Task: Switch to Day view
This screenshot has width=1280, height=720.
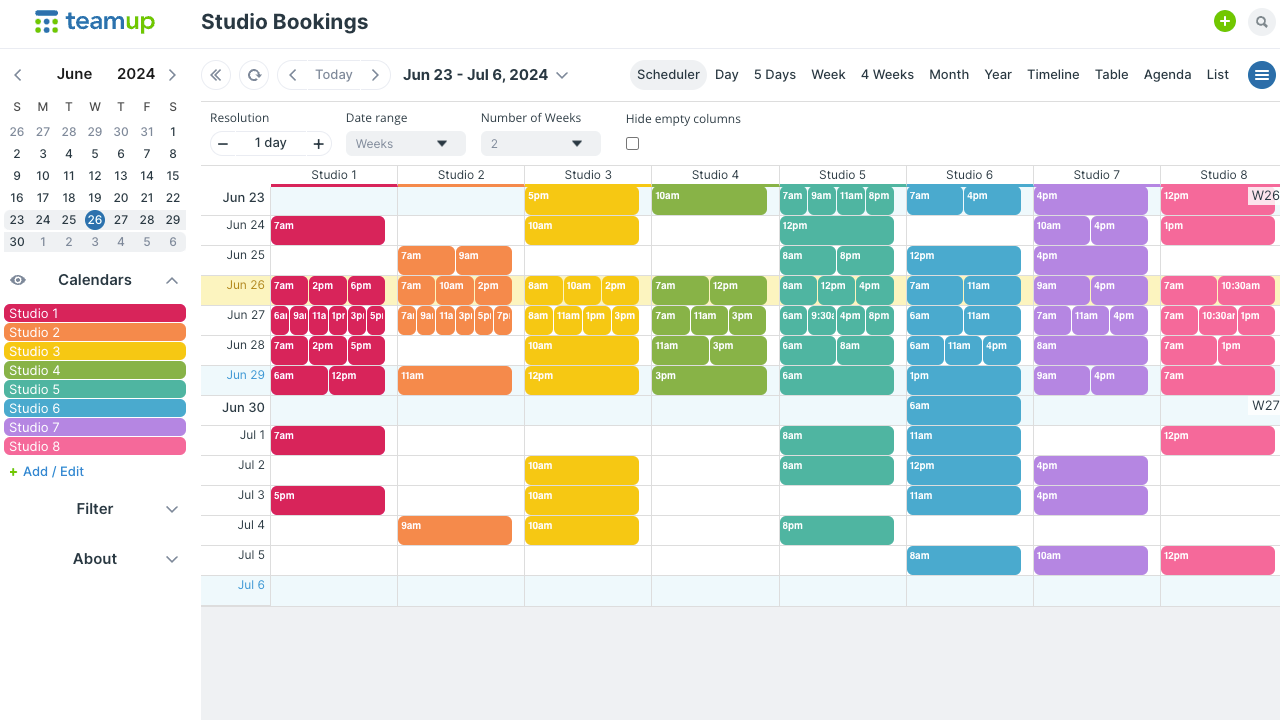Action: (x=727, y=75)
